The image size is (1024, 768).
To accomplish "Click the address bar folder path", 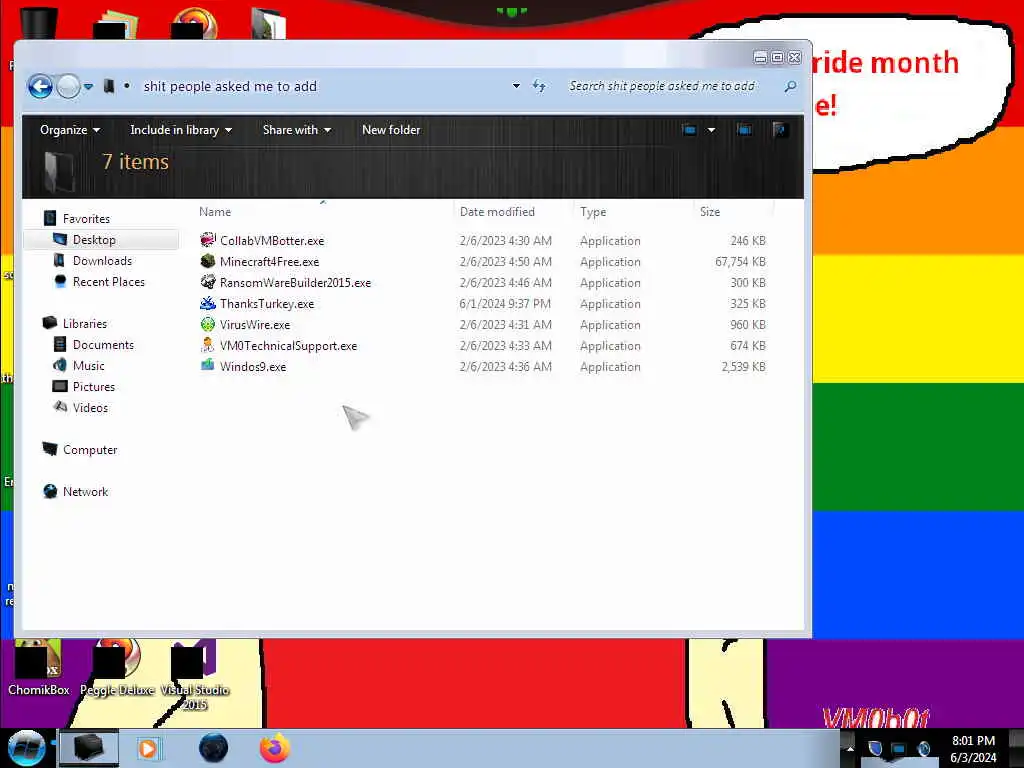I will 230,86.
